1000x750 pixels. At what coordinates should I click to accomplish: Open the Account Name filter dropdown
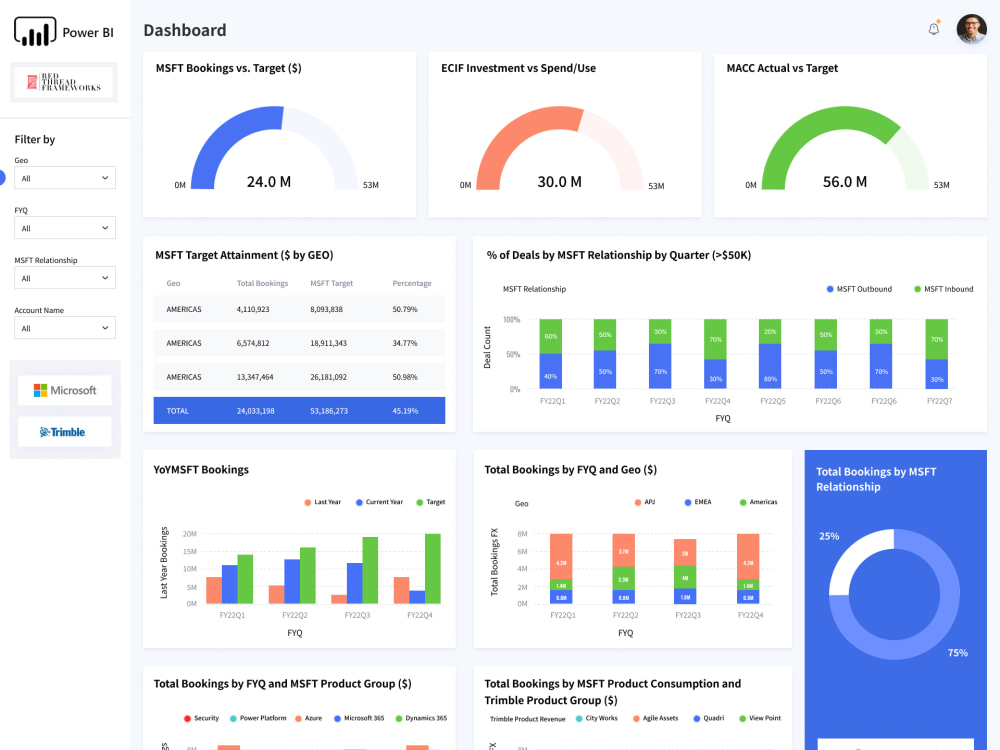[65, 328]
